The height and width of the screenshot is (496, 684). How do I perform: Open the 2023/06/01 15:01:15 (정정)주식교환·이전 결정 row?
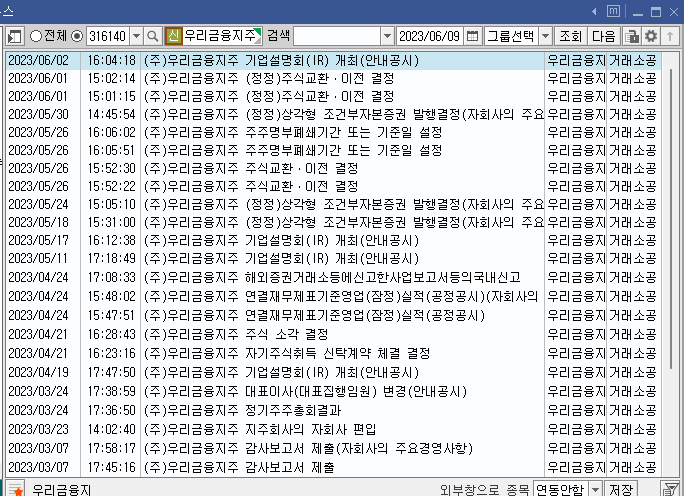(333, 96)
